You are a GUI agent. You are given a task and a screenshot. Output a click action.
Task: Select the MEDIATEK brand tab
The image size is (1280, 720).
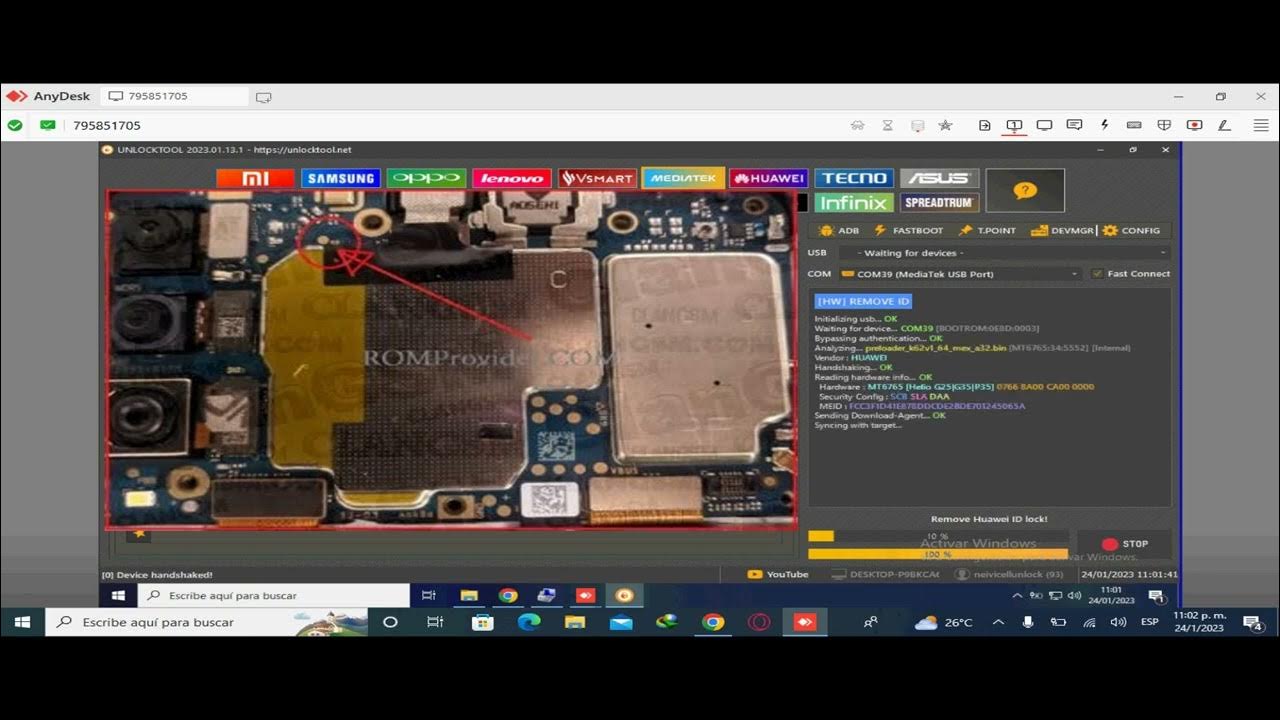(x=683, y=178)
